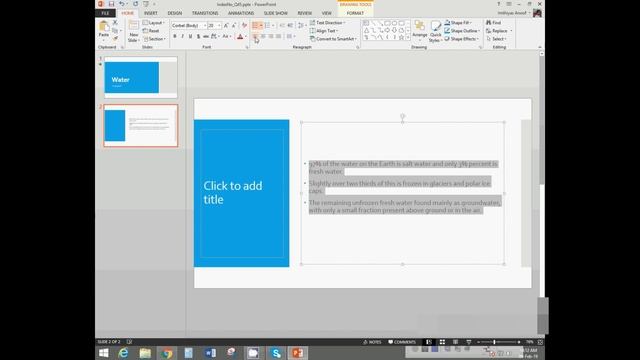Select the Water title slide thumbnail
Viewport: 640px width, 360px height.
[141, 78]
